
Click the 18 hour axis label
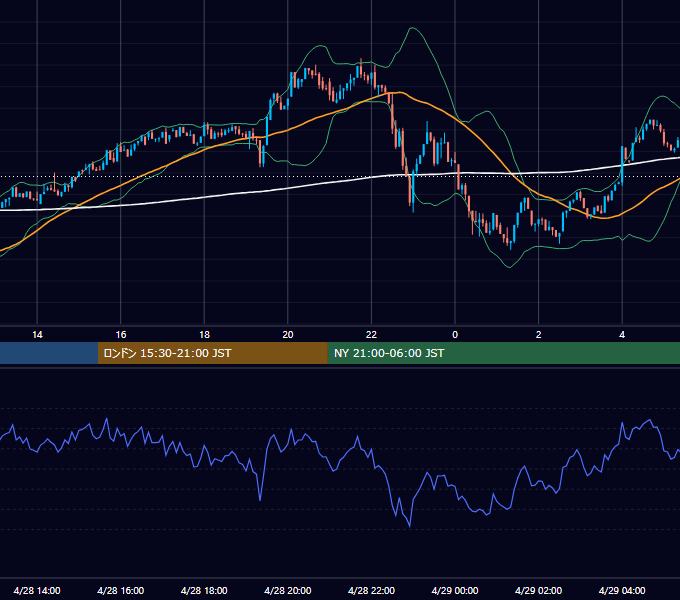[204, 335]
